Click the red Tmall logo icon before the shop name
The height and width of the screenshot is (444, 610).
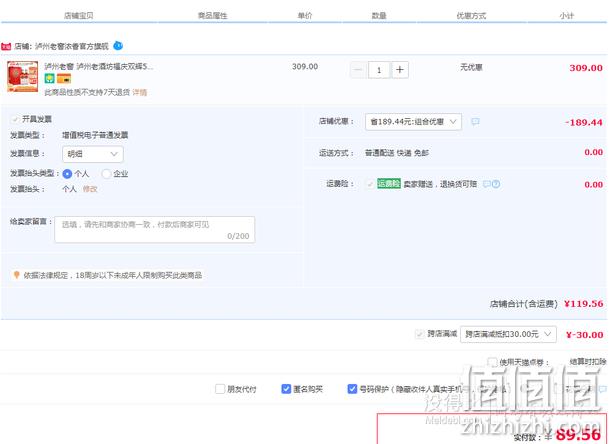coord(6,47)
